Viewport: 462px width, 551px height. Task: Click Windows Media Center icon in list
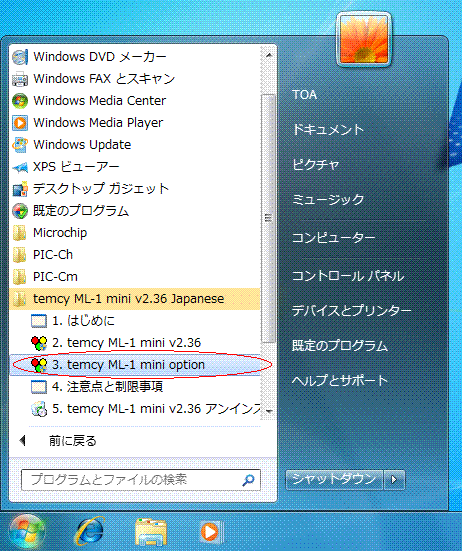pyautogui.click(x=20, y=101)
